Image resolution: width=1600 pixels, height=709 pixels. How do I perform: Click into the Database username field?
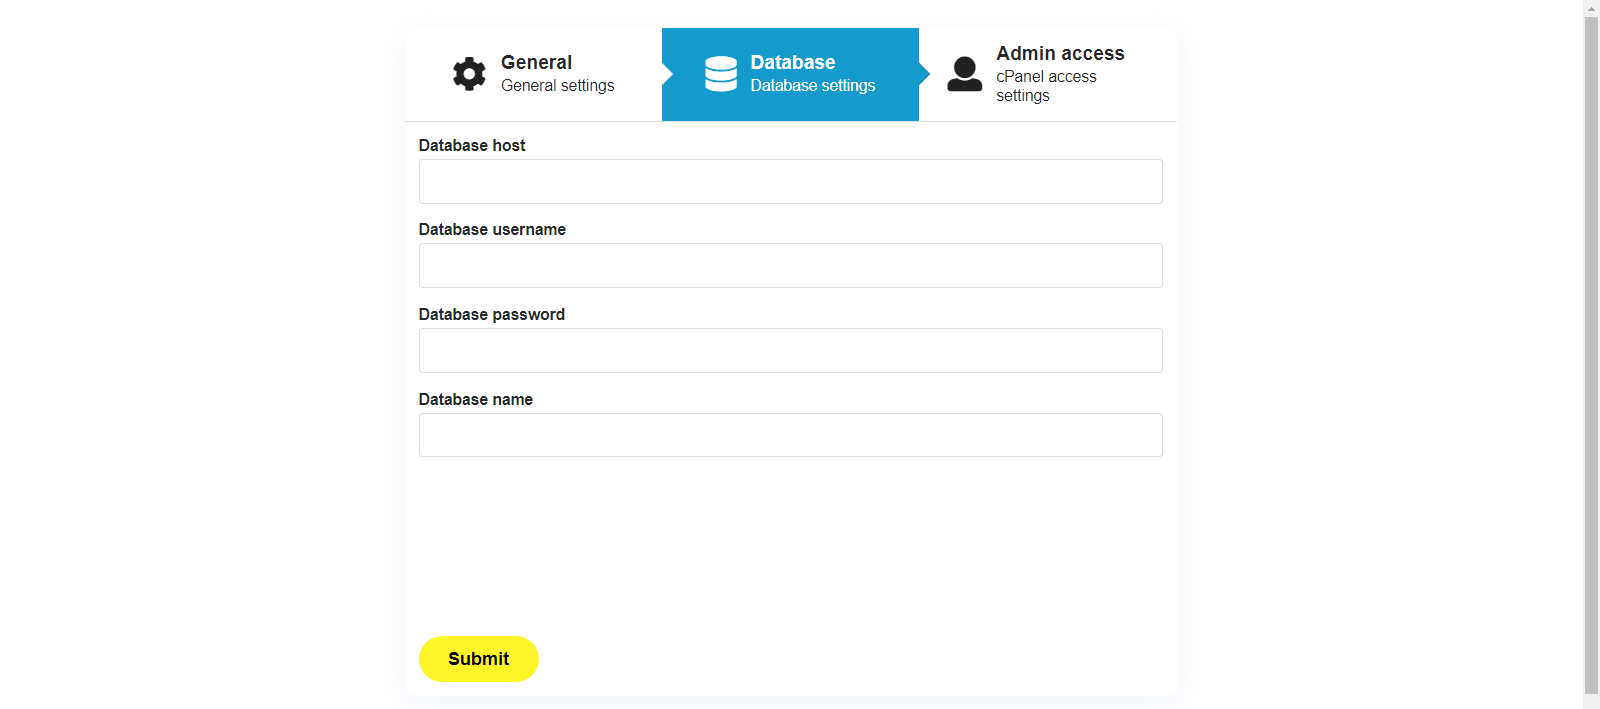coord(790,266)
